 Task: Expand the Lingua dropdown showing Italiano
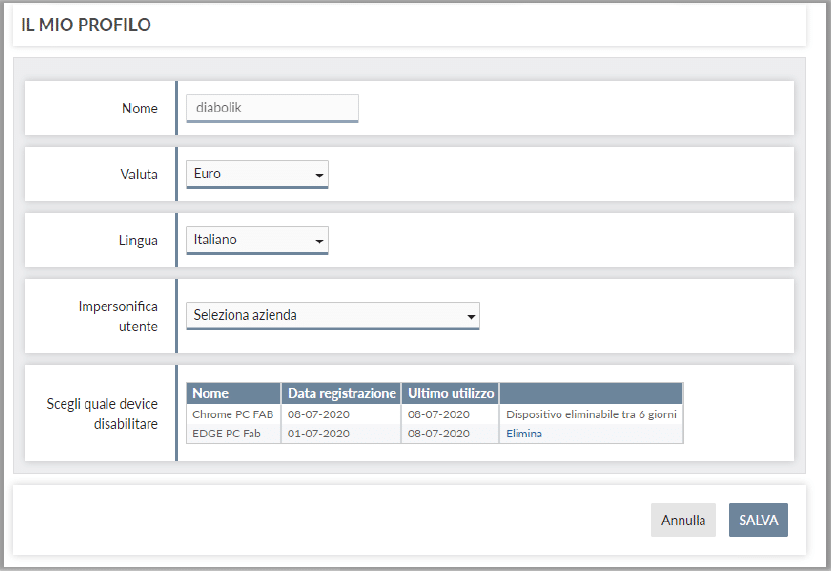point(257,240)
